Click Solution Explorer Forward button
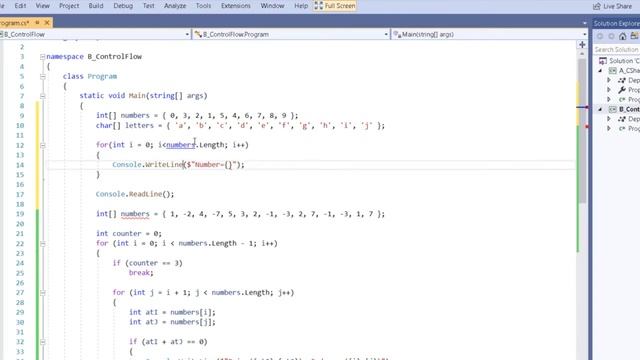Viewport: 640px width, 360px height. (611, 36)
